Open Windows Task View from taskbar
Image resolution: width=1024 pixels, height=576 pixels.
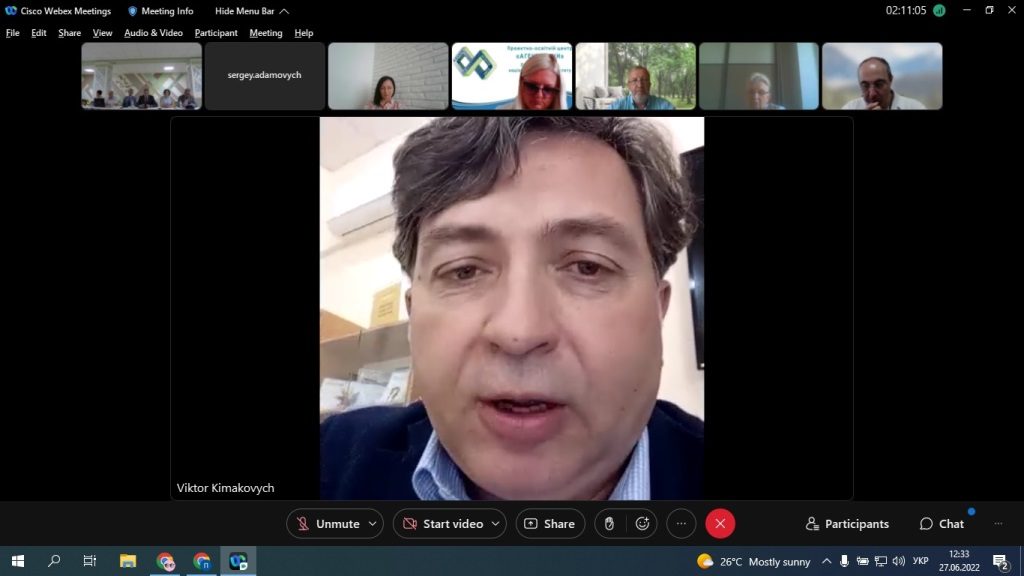(90, 561)
